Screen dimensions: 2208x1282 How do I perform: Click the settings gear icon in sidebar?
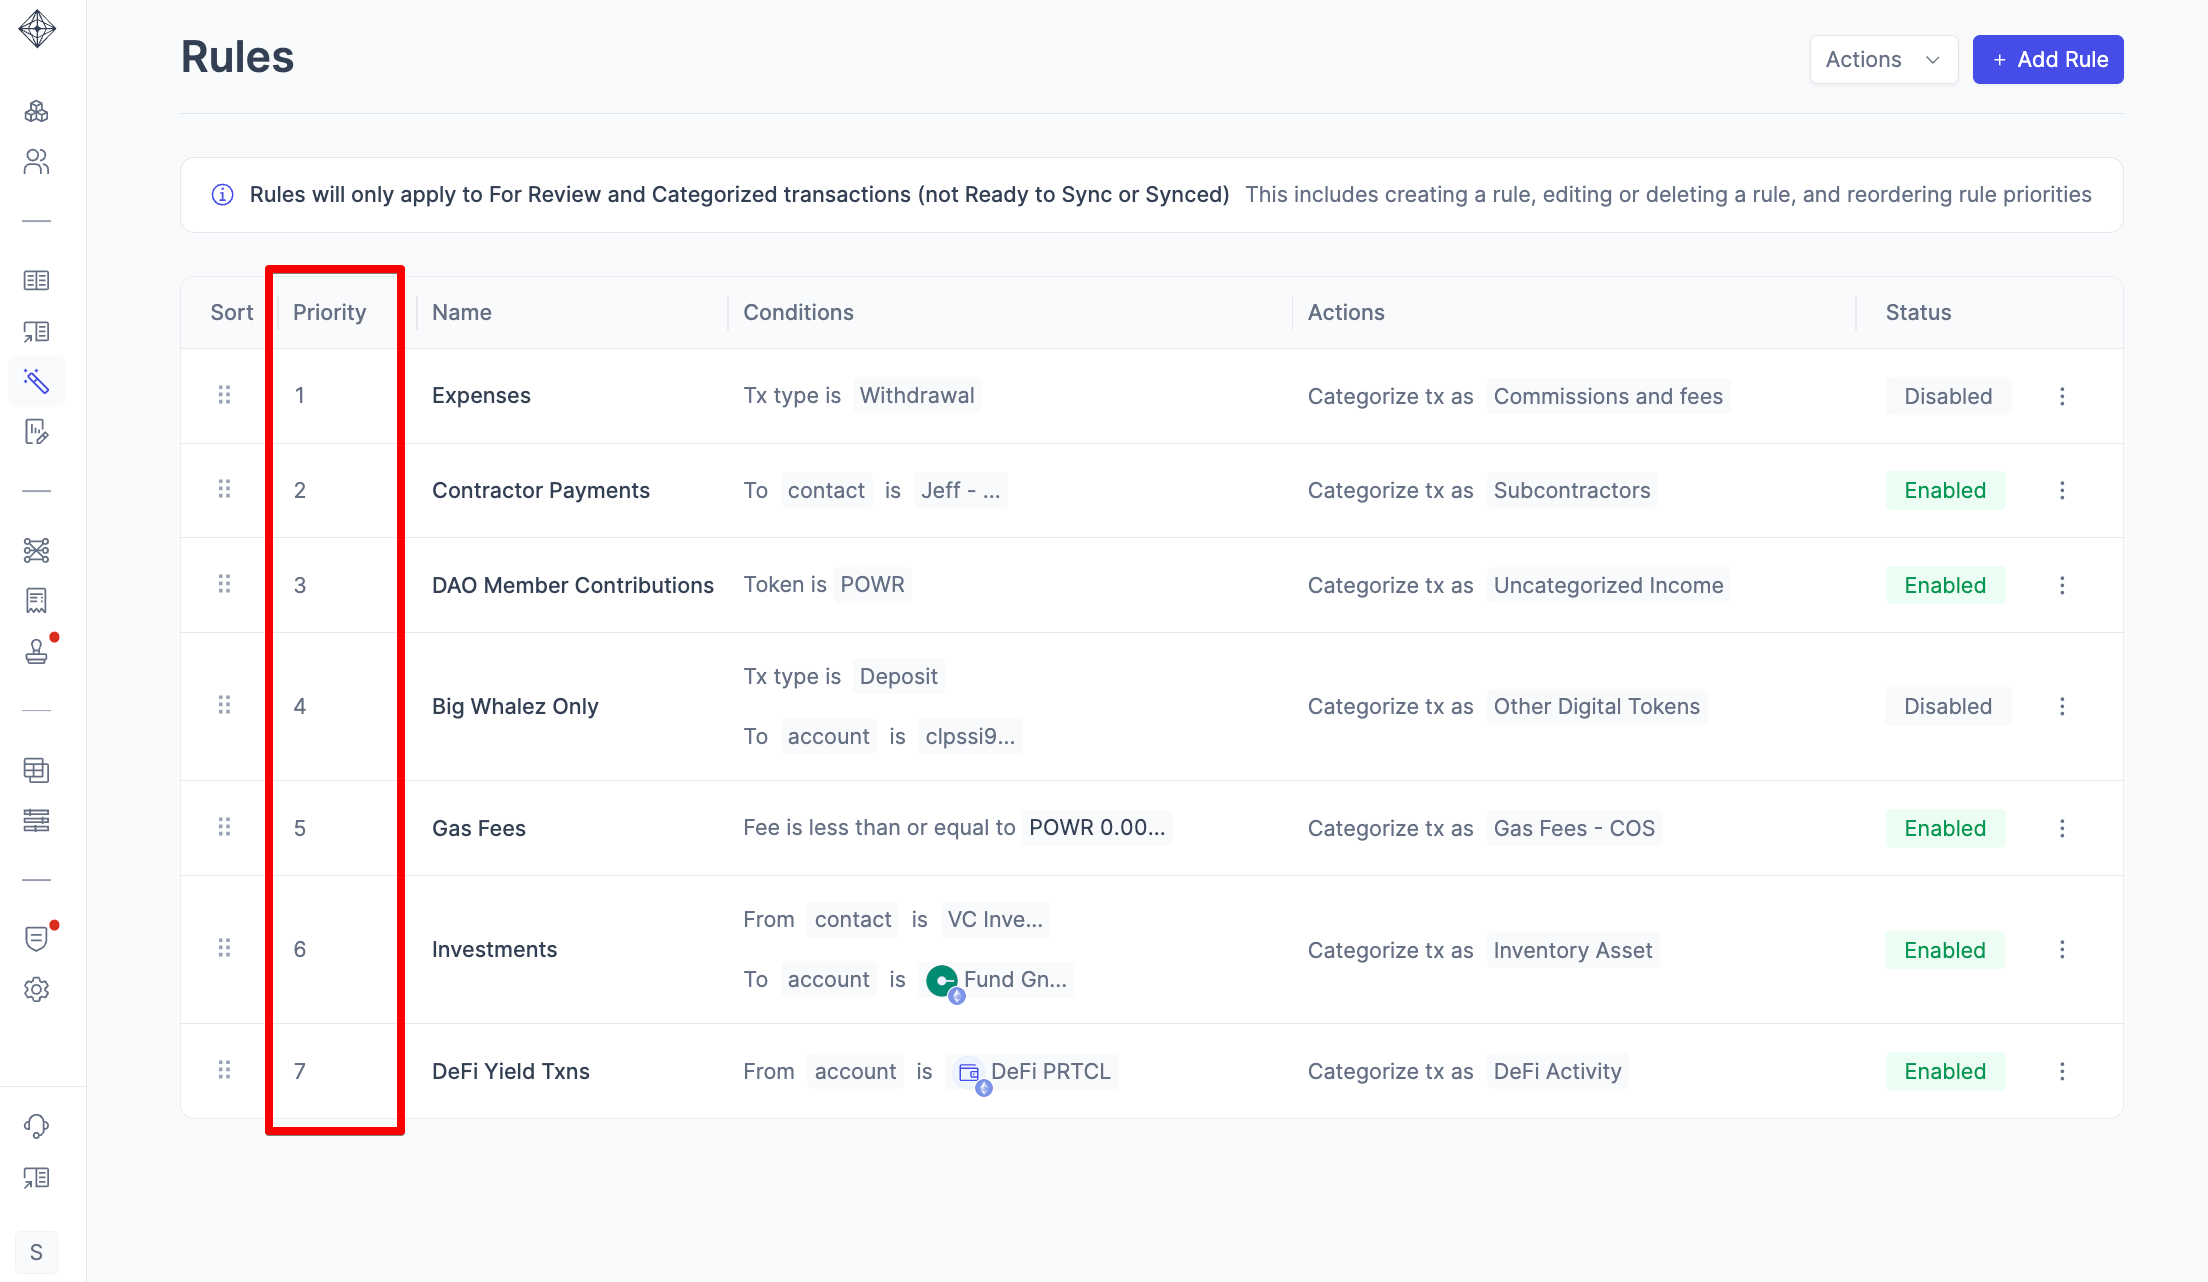(37, 989)
